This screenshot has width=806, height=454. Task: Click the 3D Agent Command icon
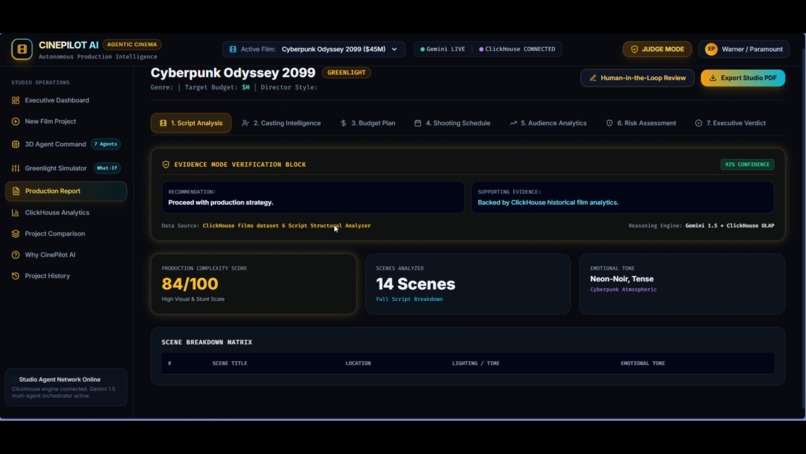pos(15,144)
